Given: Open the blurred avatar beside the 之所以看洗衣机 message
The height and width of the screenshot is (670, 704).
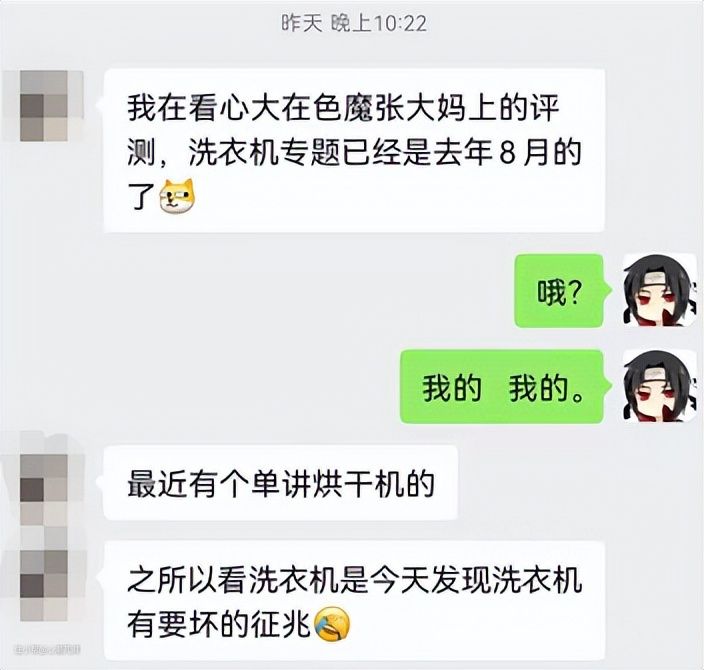Looking at the screenshot, I should pos(44,586).
